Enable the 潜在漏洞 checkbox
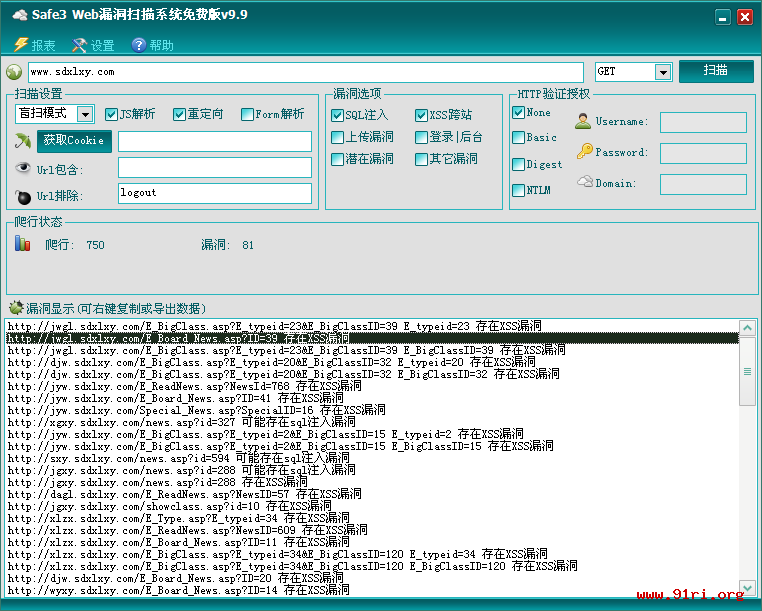The height and width of the screenshot is (611, 762). click(337, 159)
